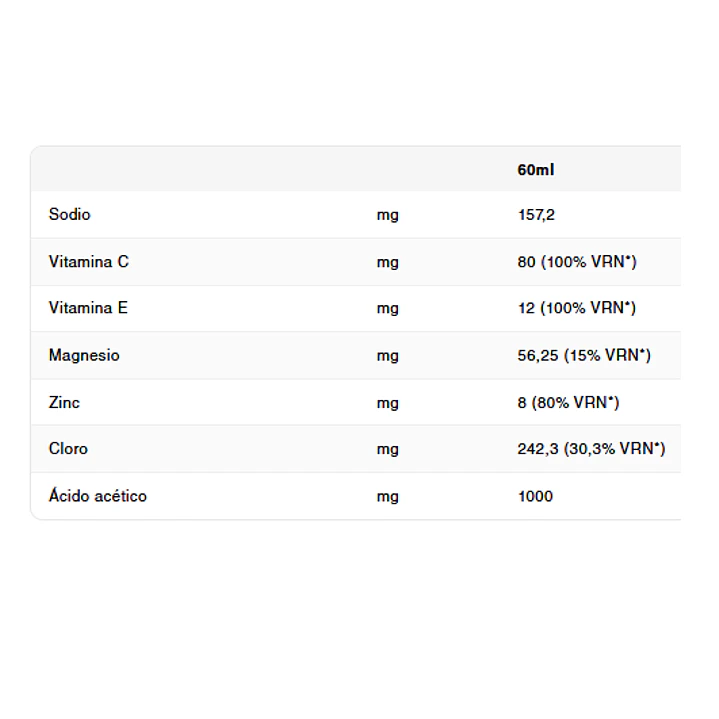Click the 12 (100% VRN*) value

[577, 308]
